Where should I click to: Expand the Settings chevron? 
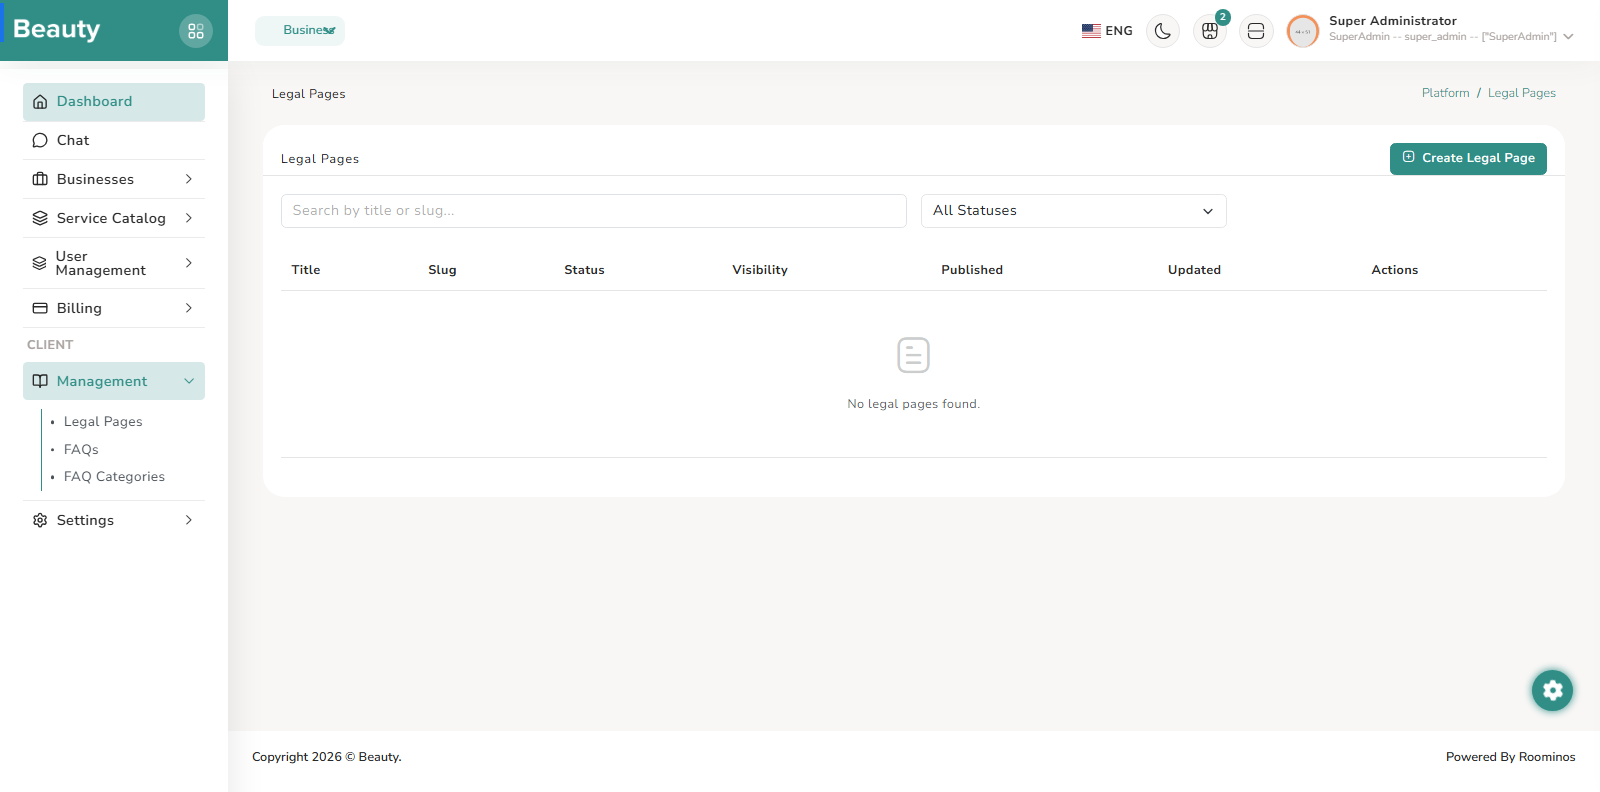pyautogui.click(x=188, y=520)
